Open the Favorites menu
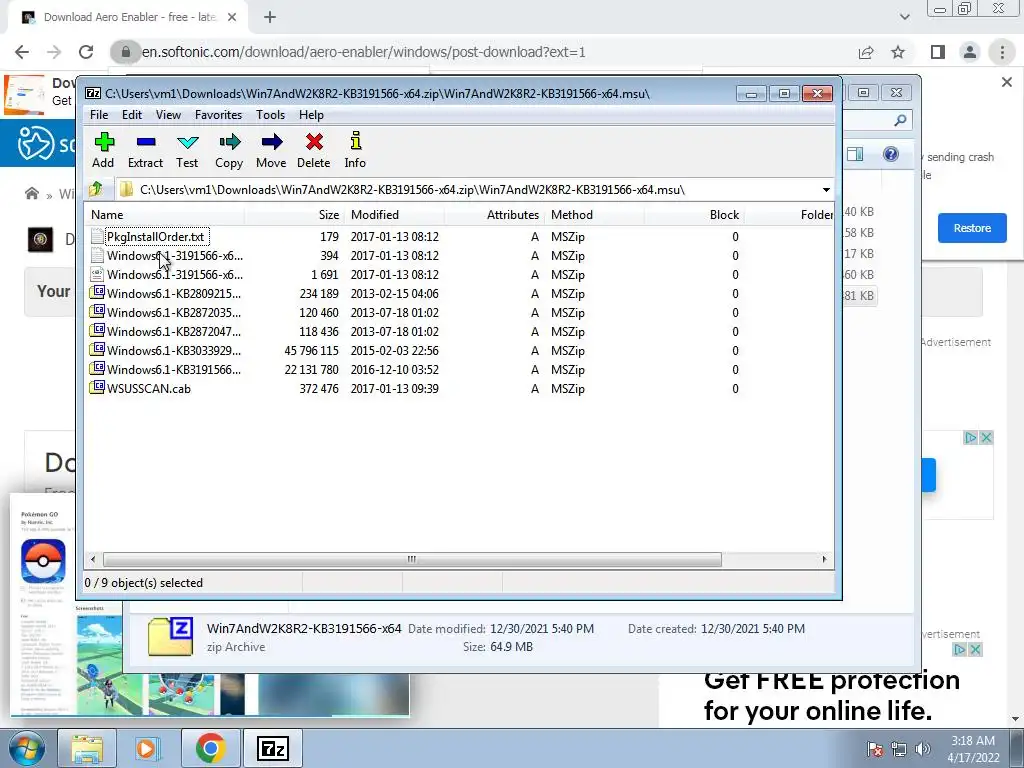1024x768 pixels. point(218,115)
